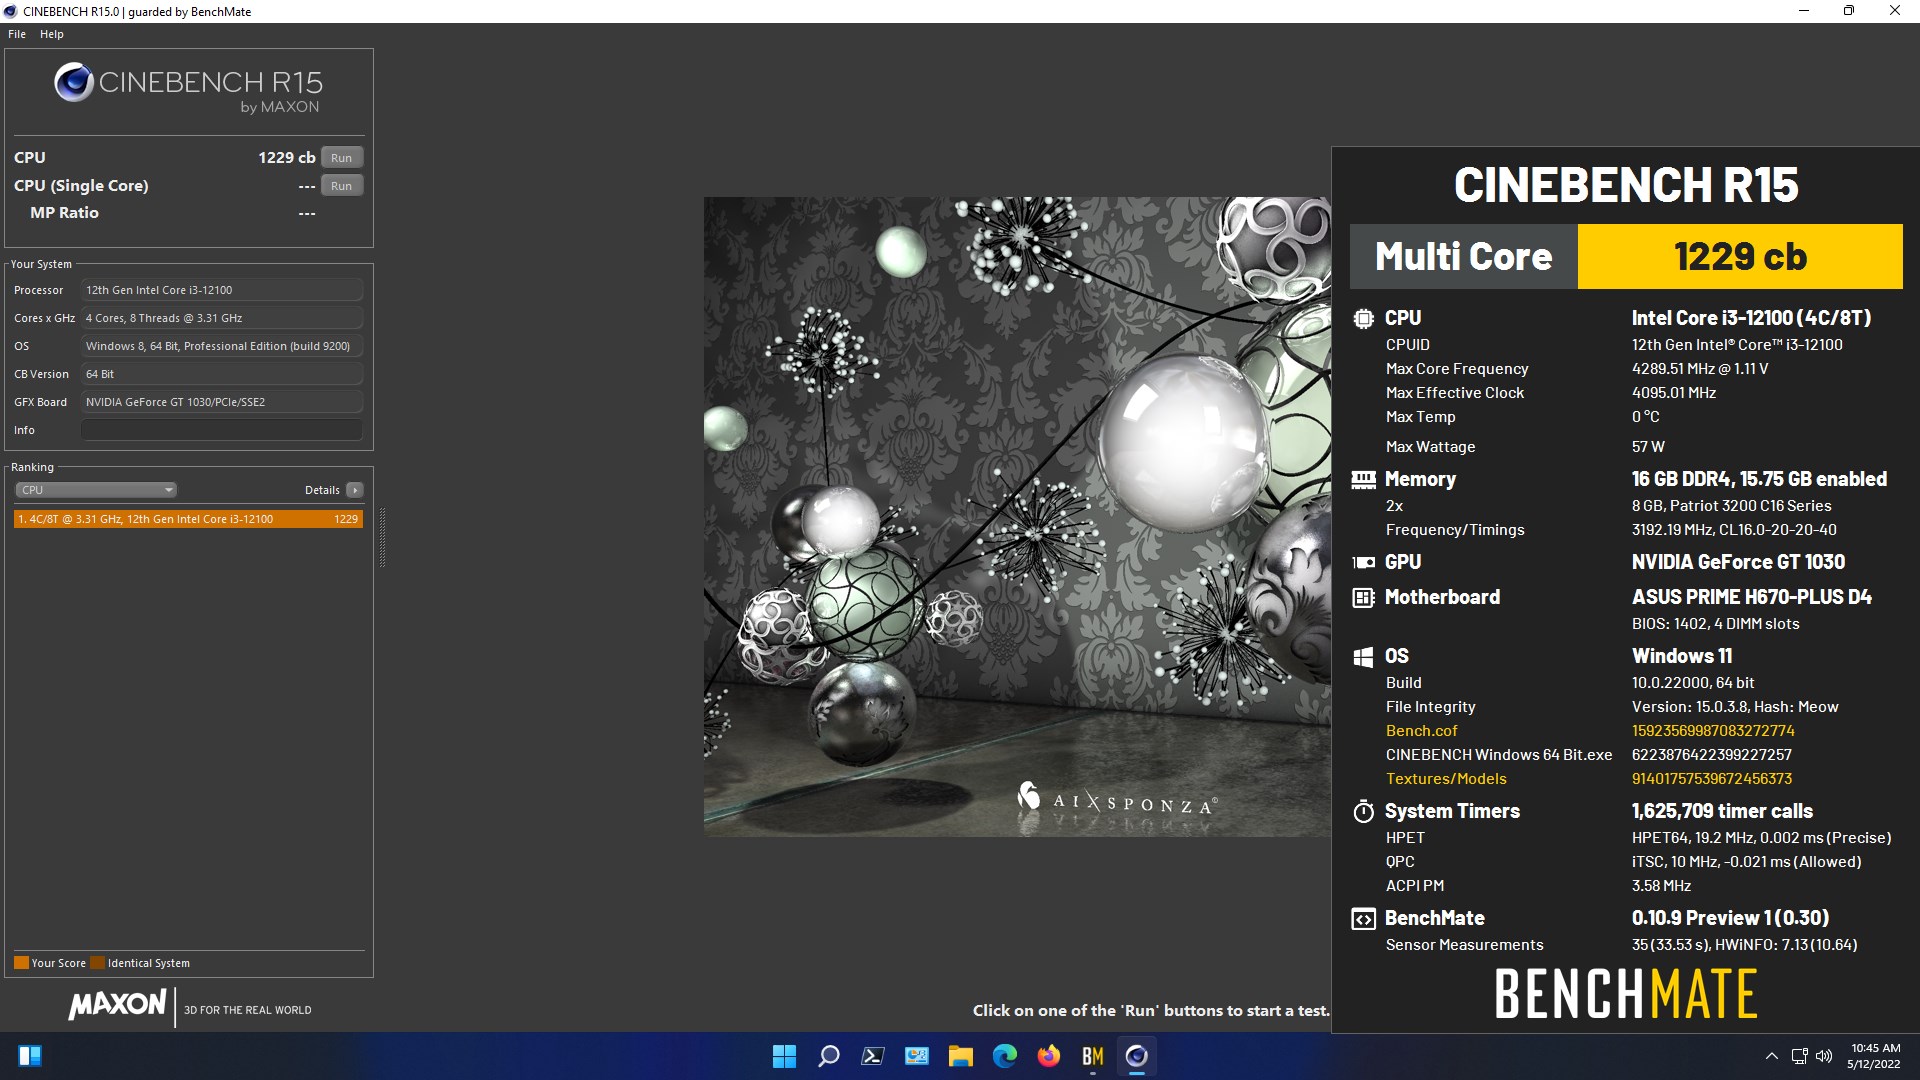1920x1080 pixels.
Task: Run the CPU Single Core test
Action: (342, 186)
